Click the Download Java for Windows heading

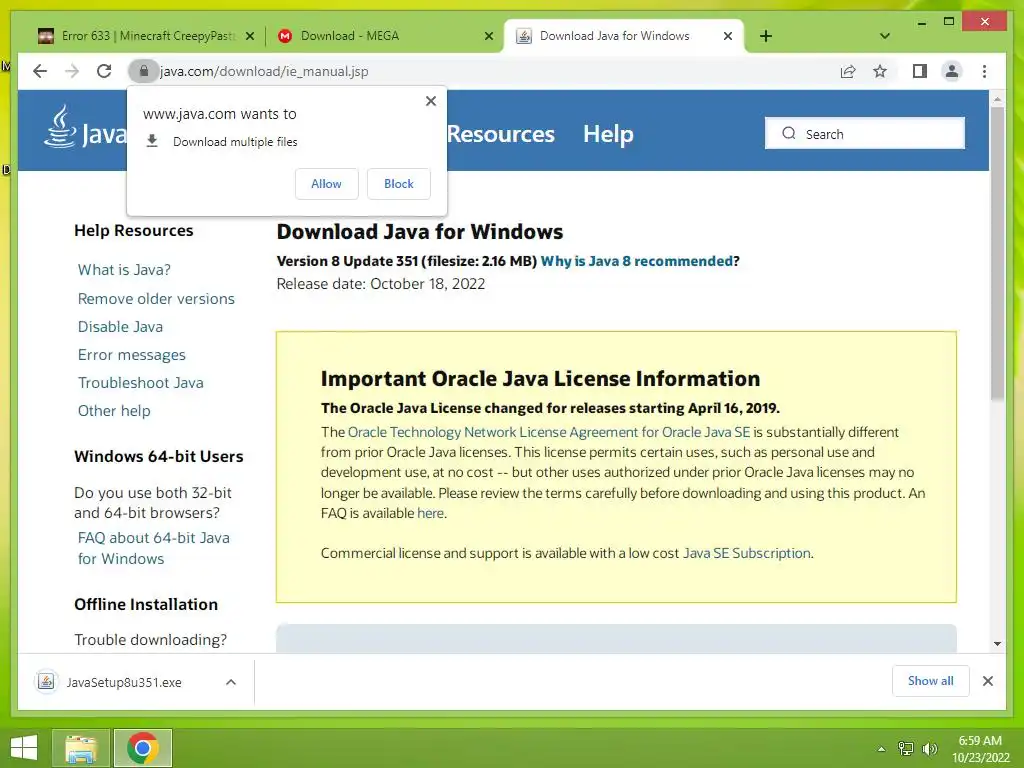point(420,232)
